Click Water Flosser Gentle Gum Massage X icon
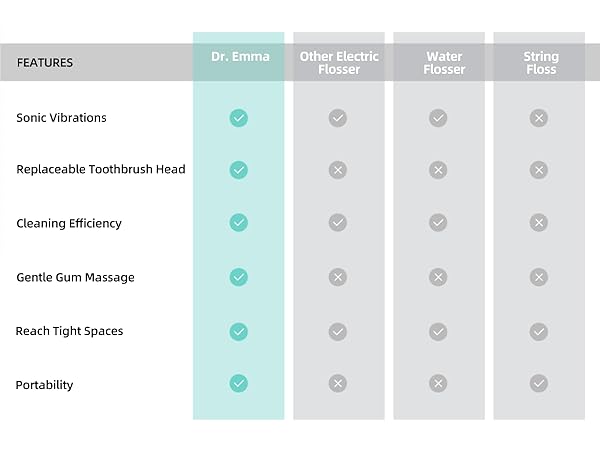The width and height of the screenshot is (600, 450). (438, 277)
